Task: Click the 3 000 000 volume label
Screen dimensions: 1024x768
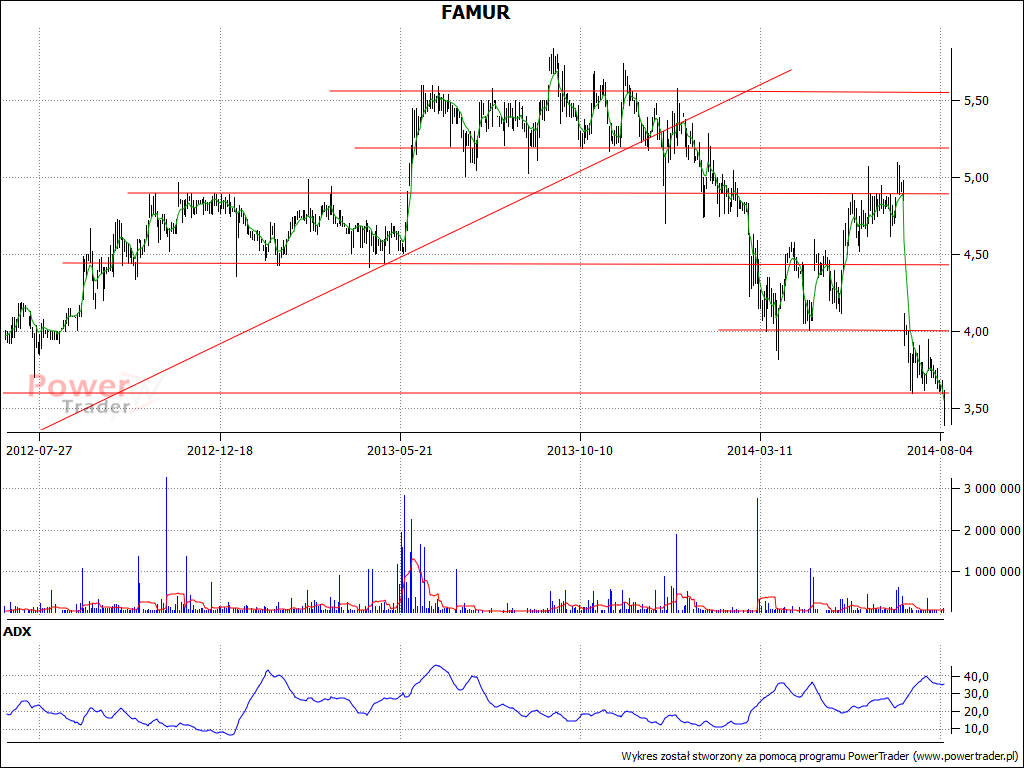Action: 992,488
